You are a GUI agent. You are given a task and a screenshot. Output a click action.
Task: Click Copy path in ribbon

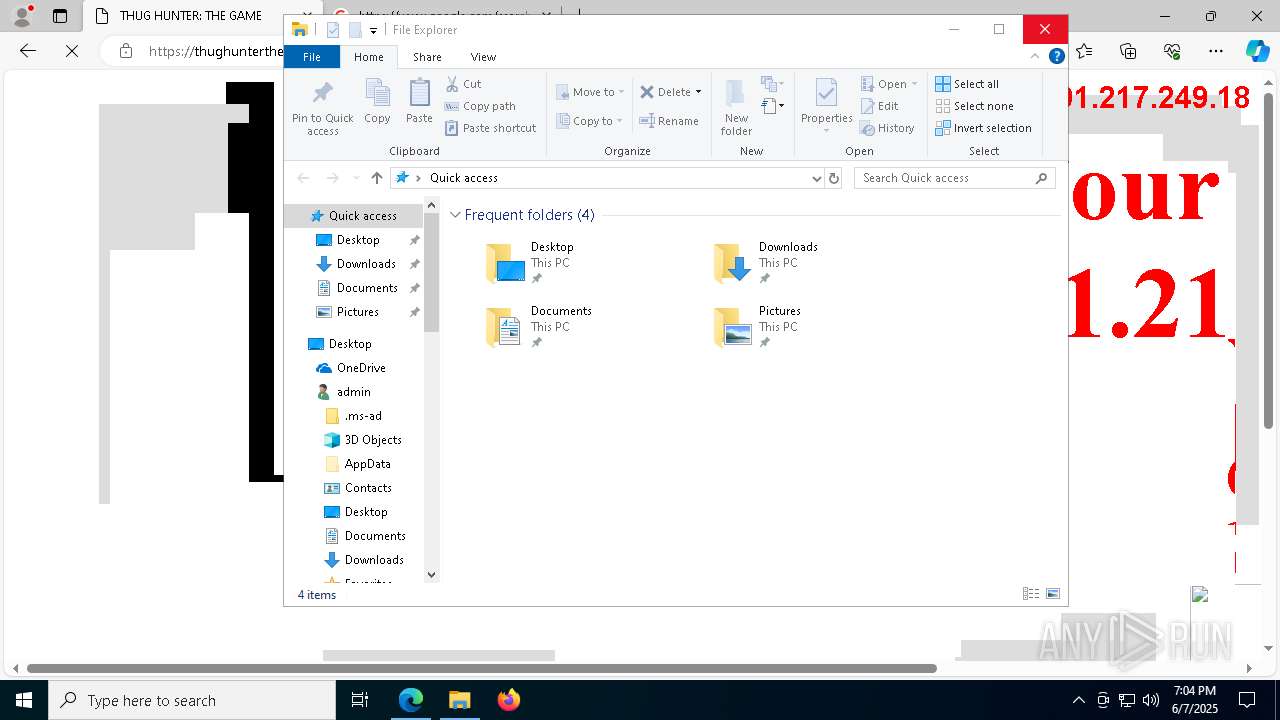click(480, 106)
